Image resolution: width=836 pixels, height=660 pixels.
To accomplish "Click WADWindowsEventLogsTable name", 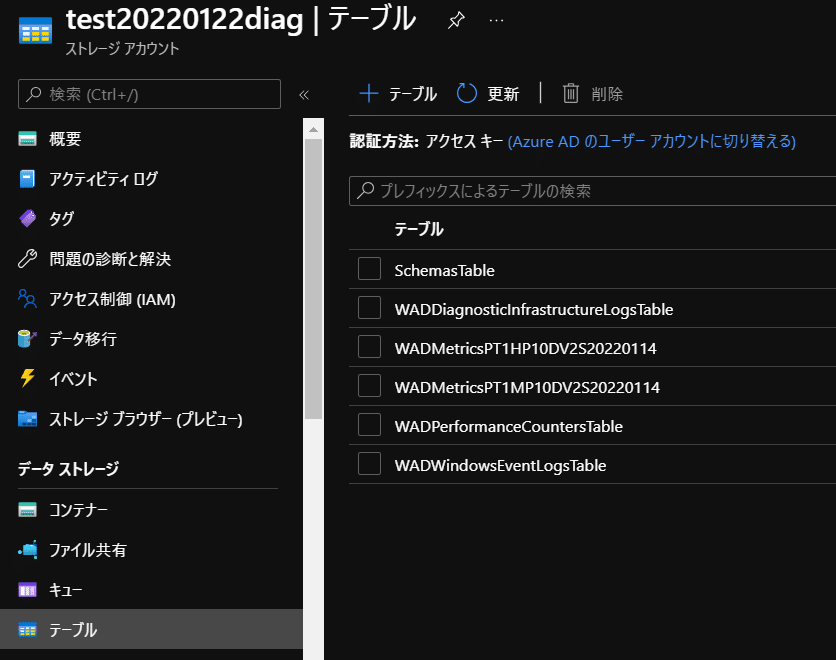I will coord(500,465).
